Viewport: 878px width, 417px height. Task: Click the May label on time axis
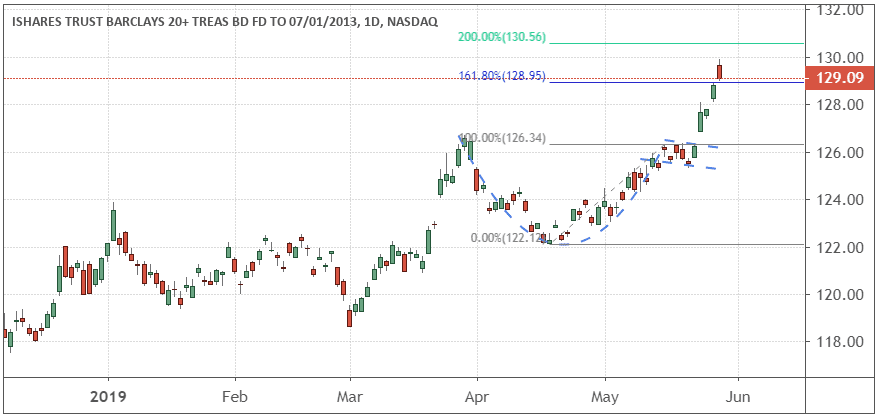[605, 397]
